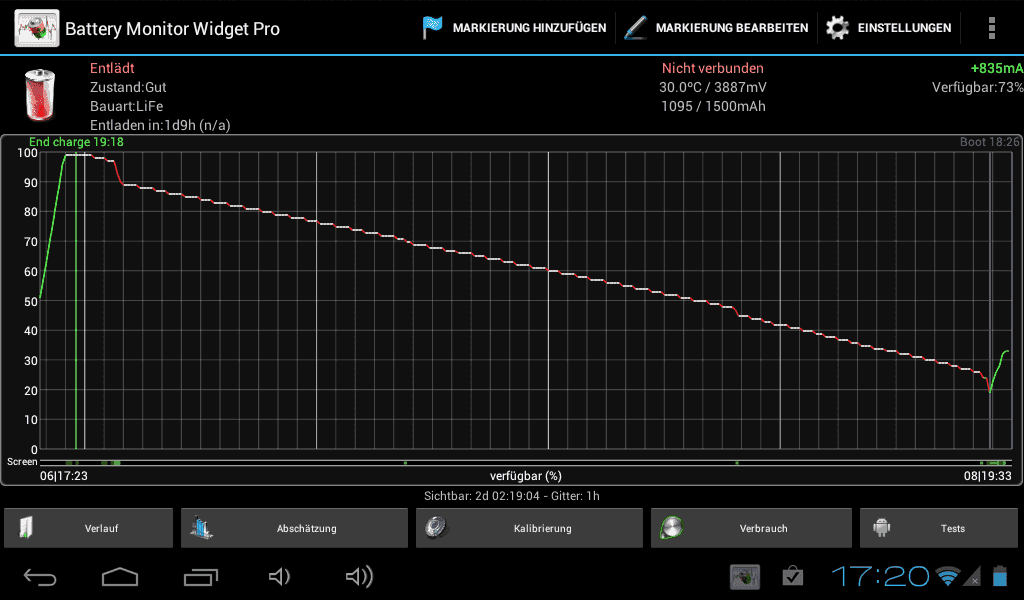Select the Kalibrierung tab

[x=529, y=528]
